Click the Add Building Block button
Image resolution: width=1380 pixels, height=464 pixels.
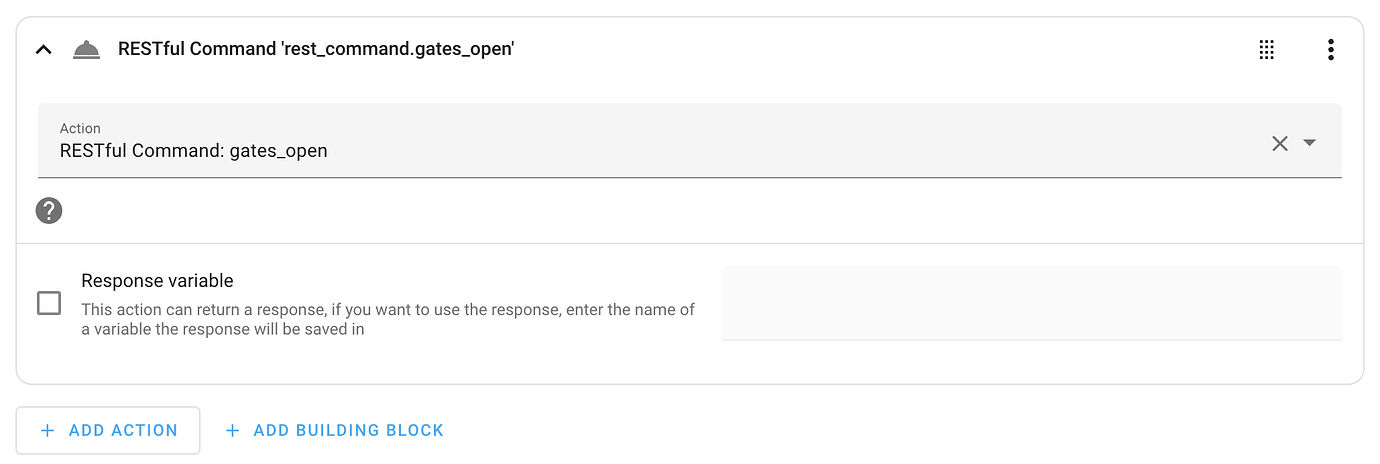335,430
